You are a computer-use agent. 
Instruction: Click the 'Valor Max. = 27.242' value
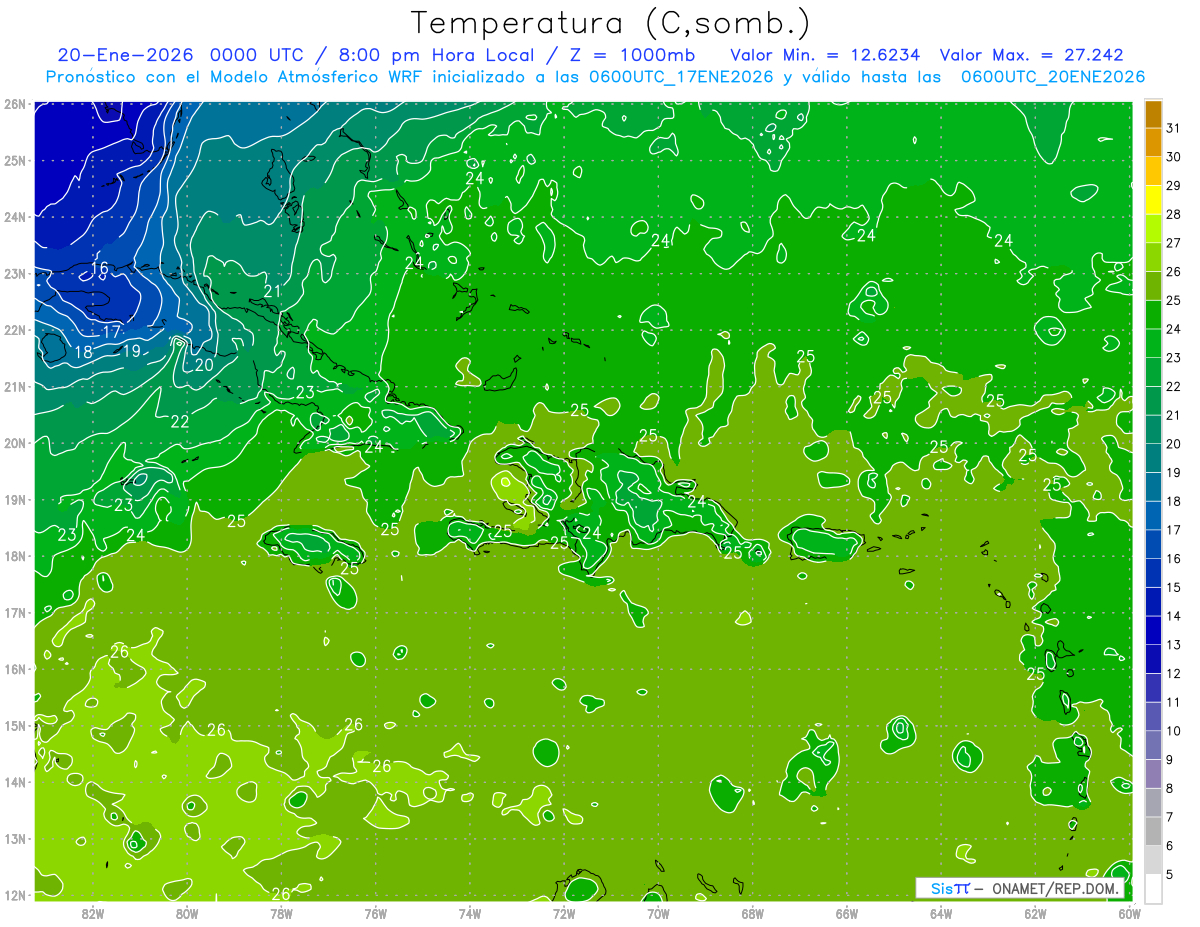[x=1031, y=55]
